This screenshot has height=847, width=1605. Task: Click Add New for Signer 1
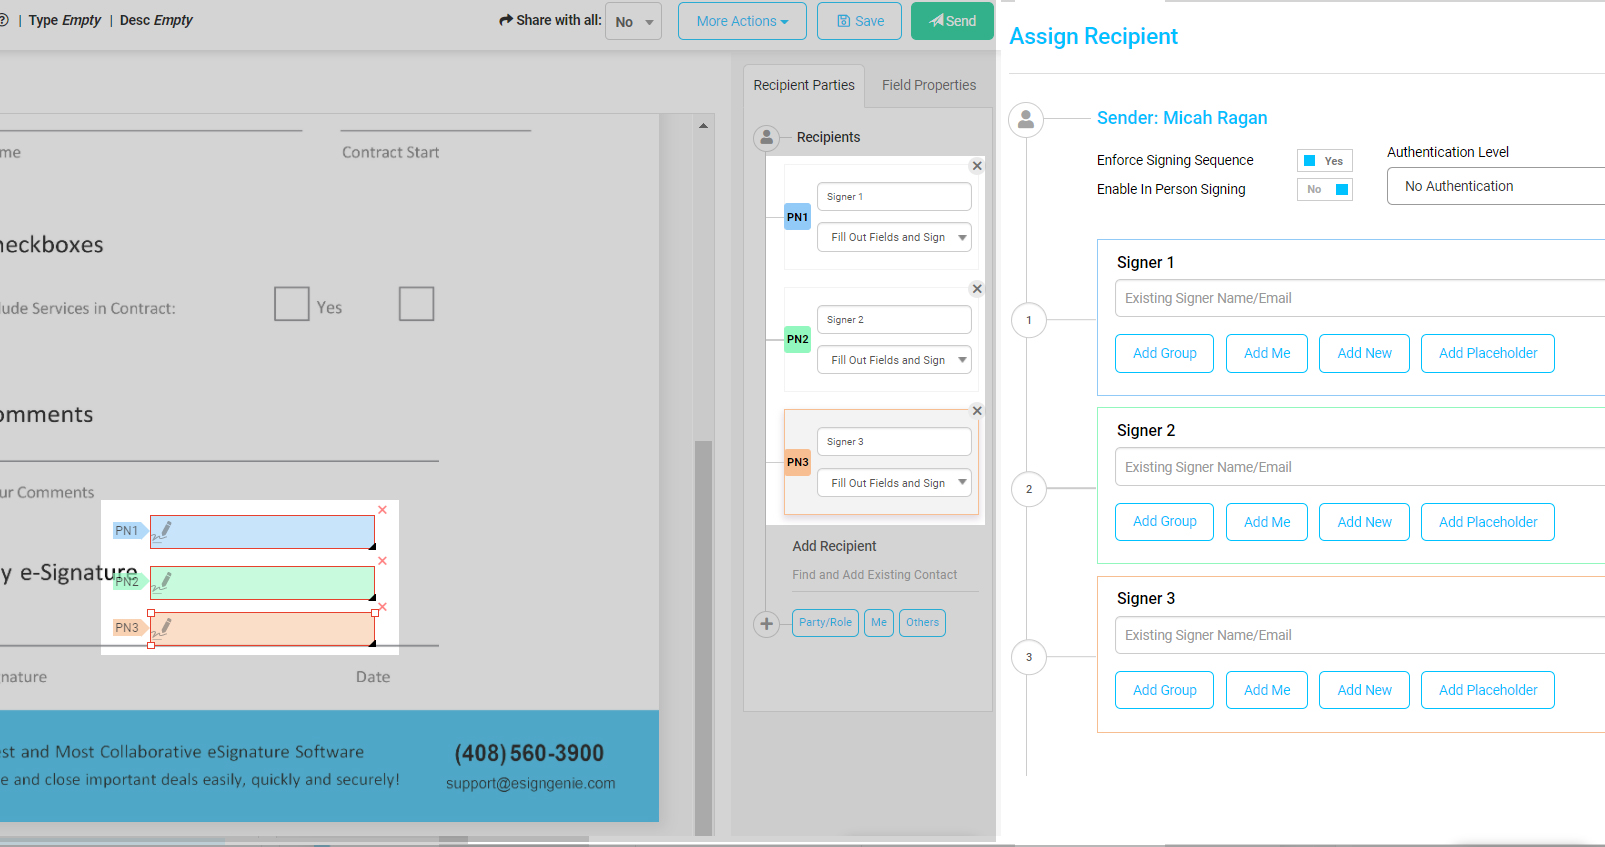(1364, 353)
